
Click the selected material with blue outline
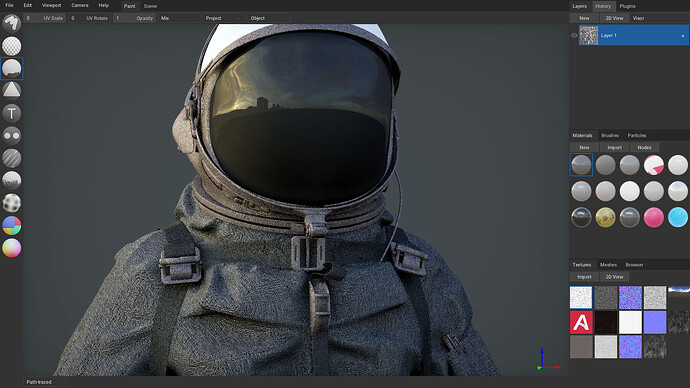coord(581,165)
